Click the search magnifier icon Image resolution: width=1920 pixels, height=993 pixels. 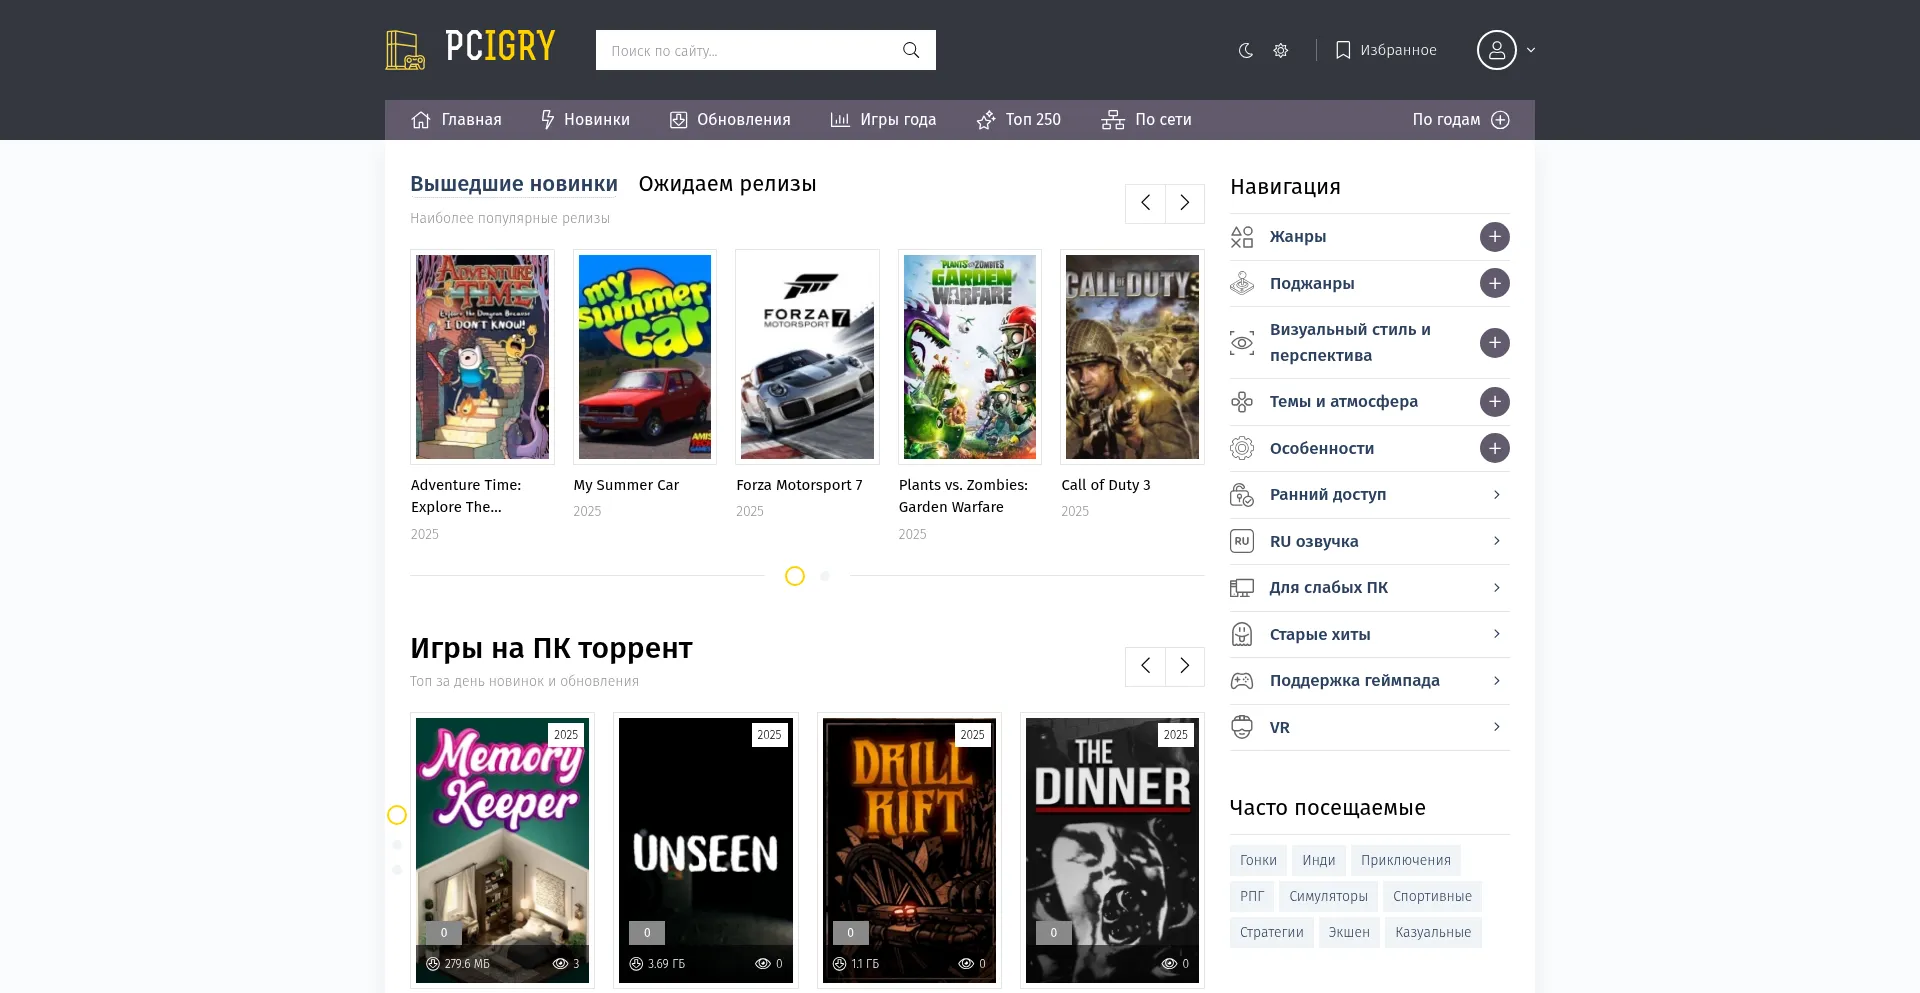click(910, 49)
